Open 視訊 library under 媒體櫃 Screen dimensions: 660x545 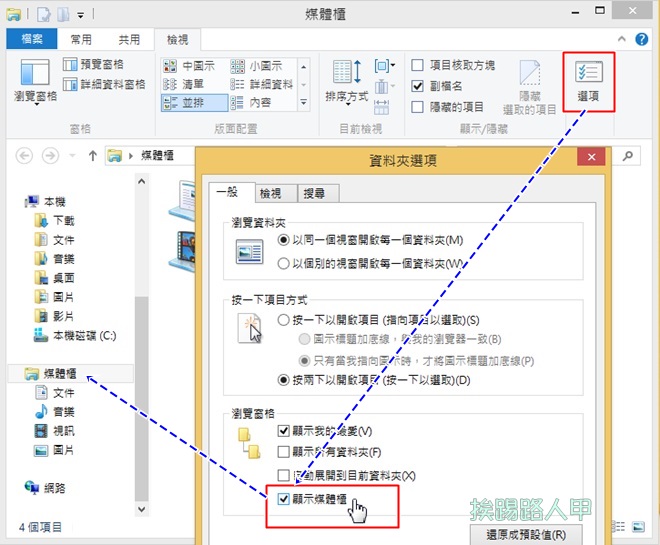(63, 430)
